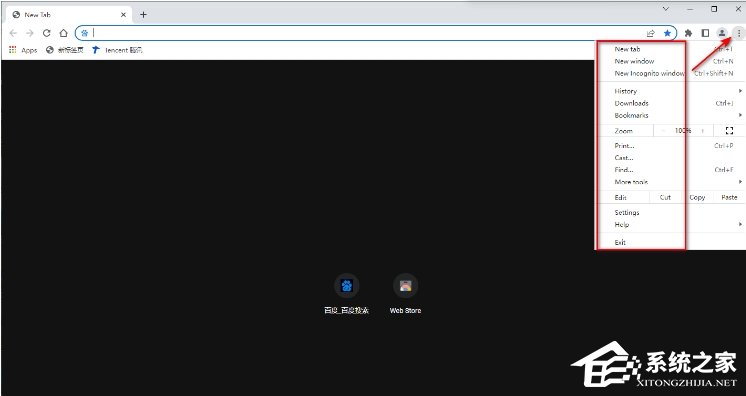
Task: Click the share icon in the address bar
Action: 650,33
